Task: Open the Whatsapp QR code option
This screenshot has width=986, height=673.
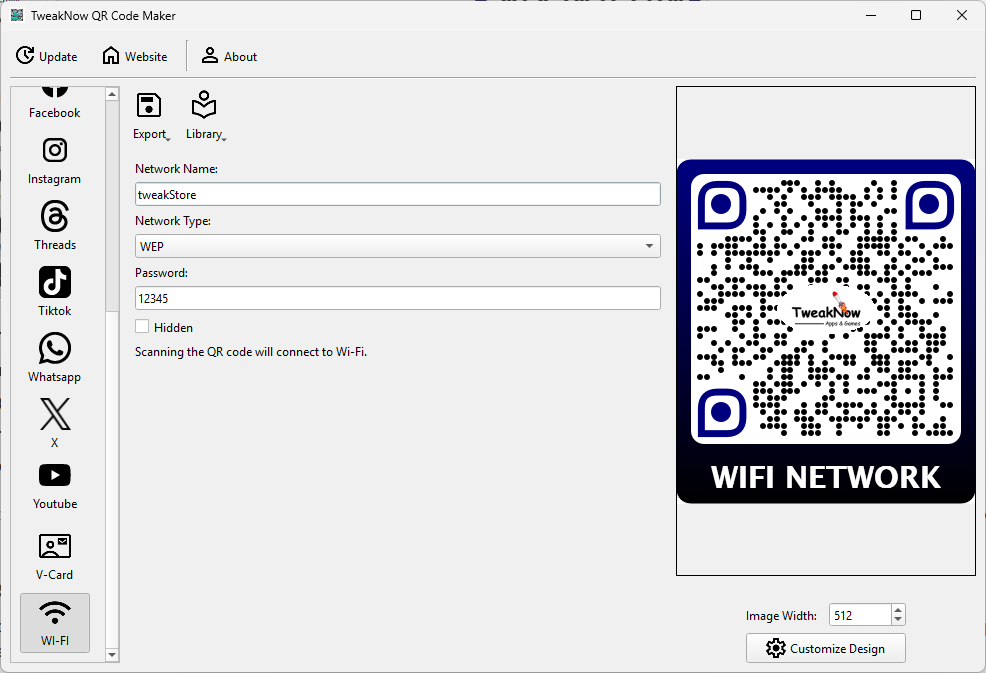Action: pyautogui.click(x=55, y=358)
